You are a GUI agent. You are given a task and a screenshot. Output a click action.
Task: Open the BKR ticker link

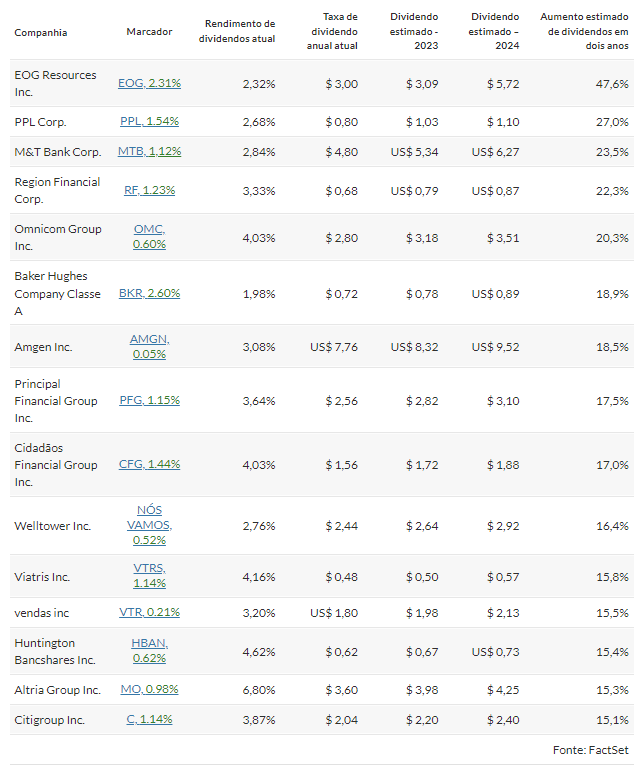[149, 293]
